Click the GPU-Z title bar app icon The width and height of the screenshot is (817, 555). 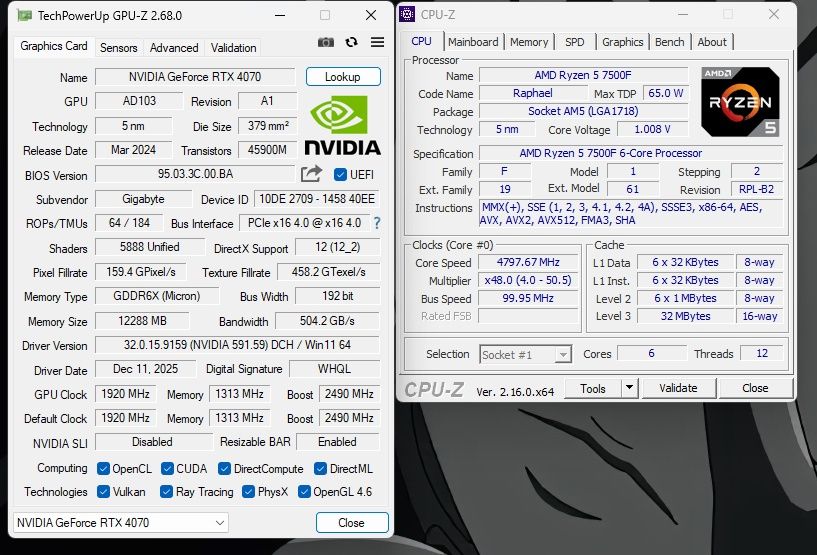tap(24, 16)
